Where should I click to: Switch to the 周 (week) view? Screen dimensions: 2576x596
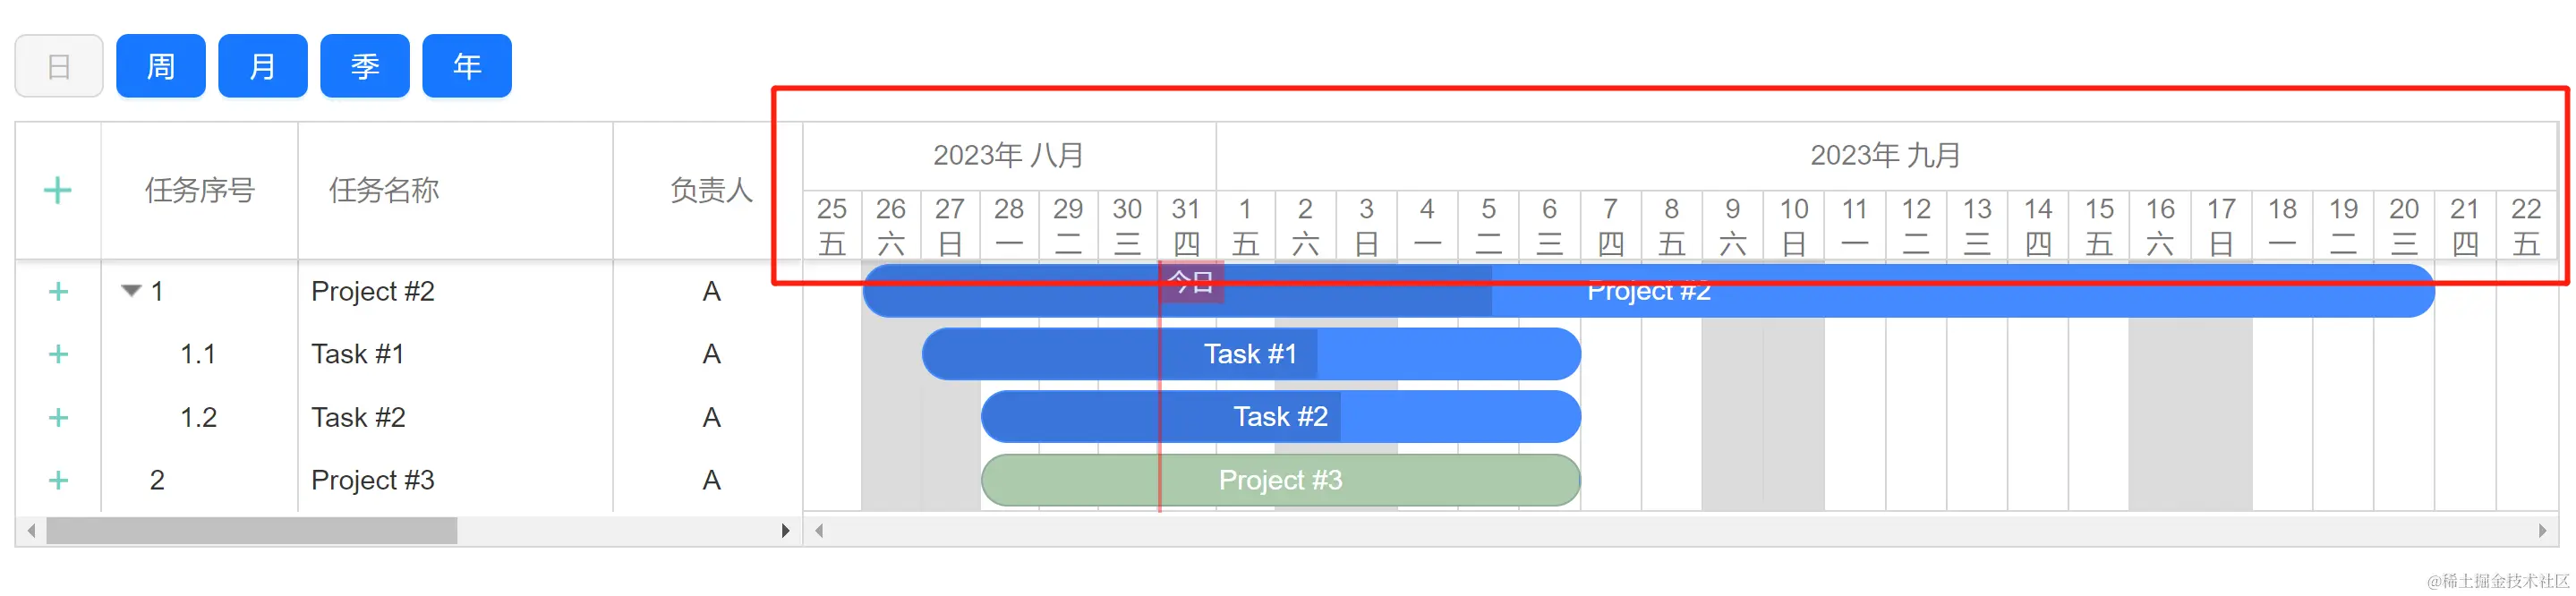coord(161,66)
